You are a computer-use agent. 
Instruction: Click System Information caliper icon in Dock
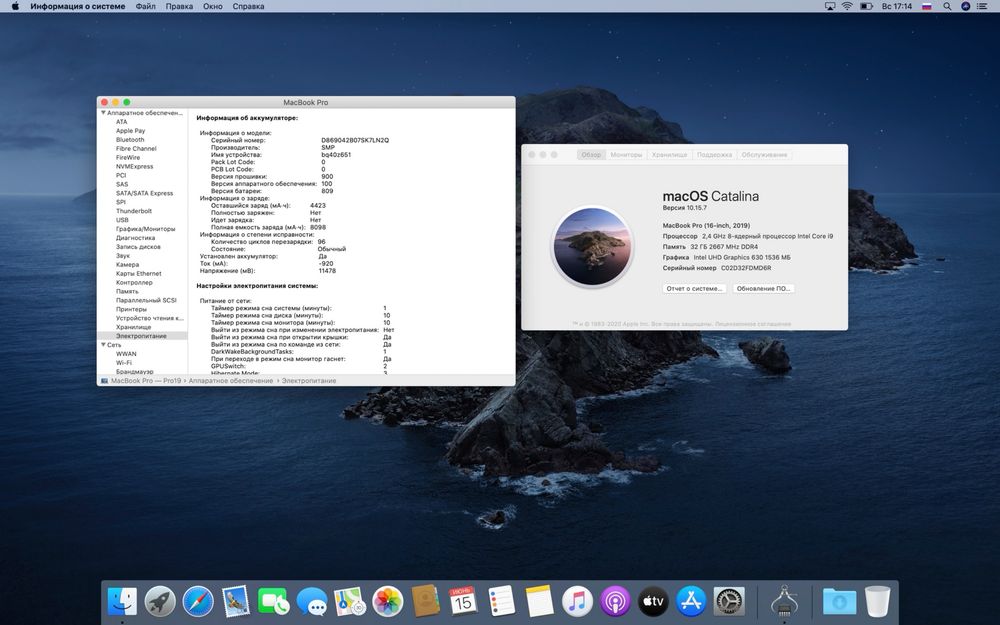(784, 601)
